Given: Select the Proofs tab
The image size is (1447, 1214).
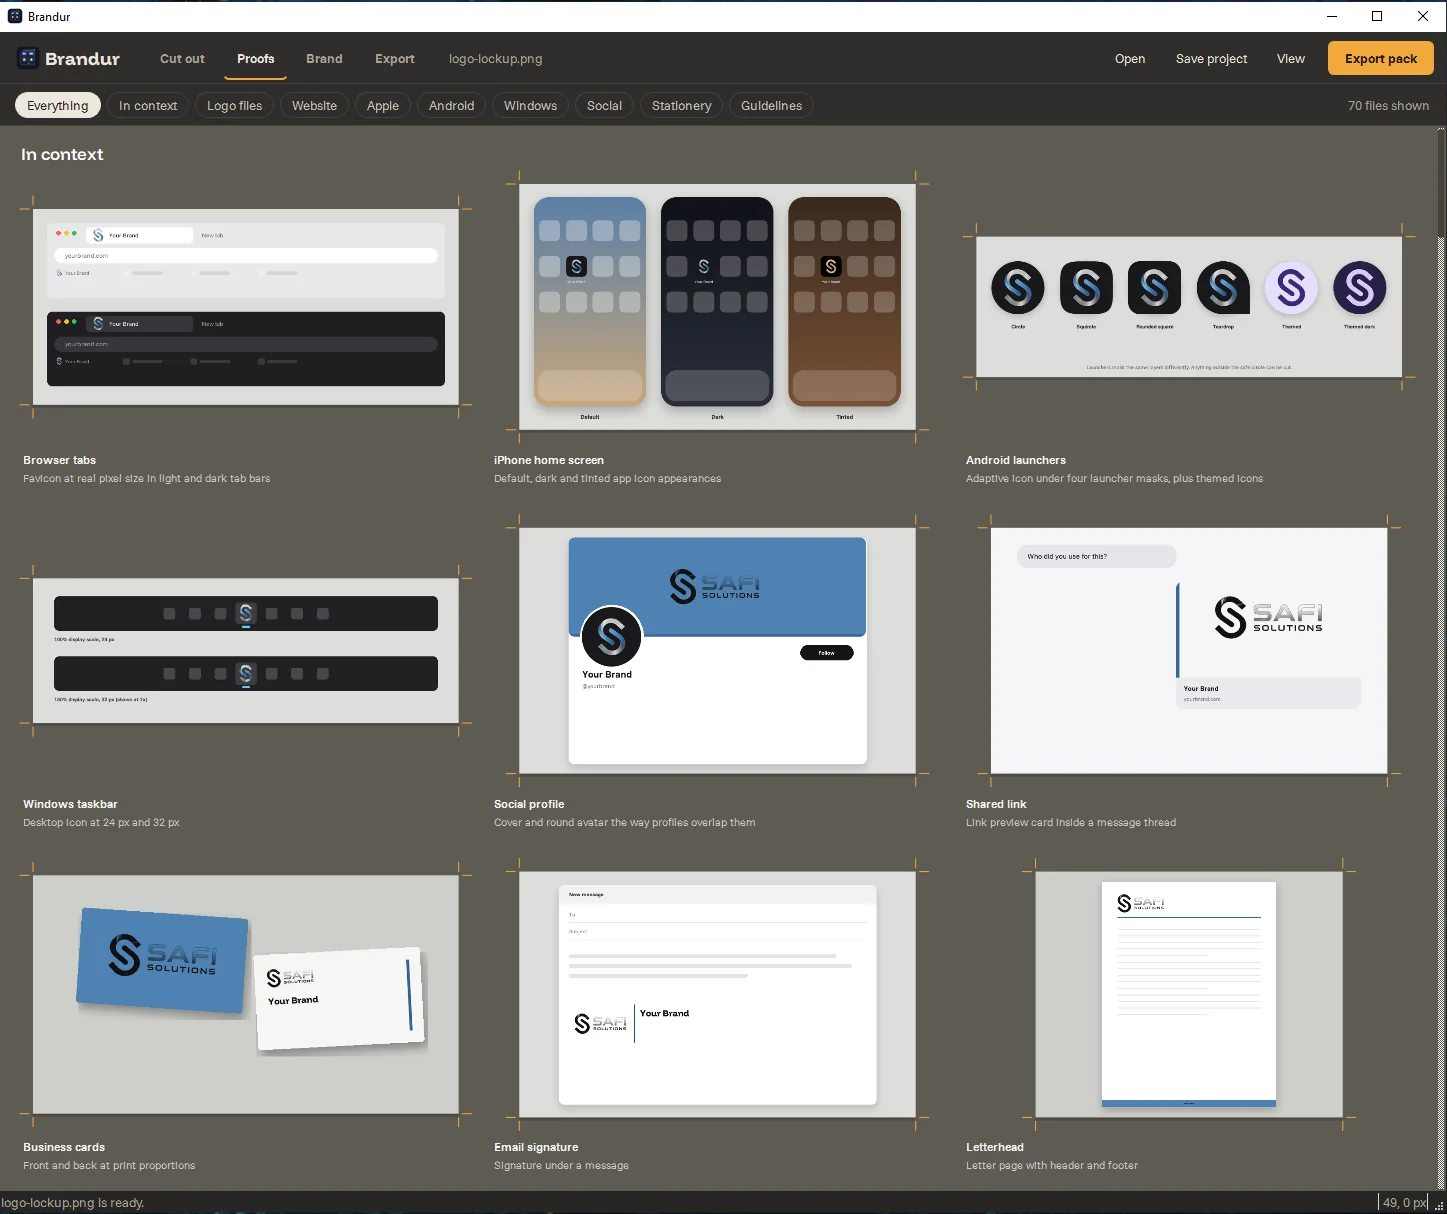Looking at the screenshot, I should 256,59.
